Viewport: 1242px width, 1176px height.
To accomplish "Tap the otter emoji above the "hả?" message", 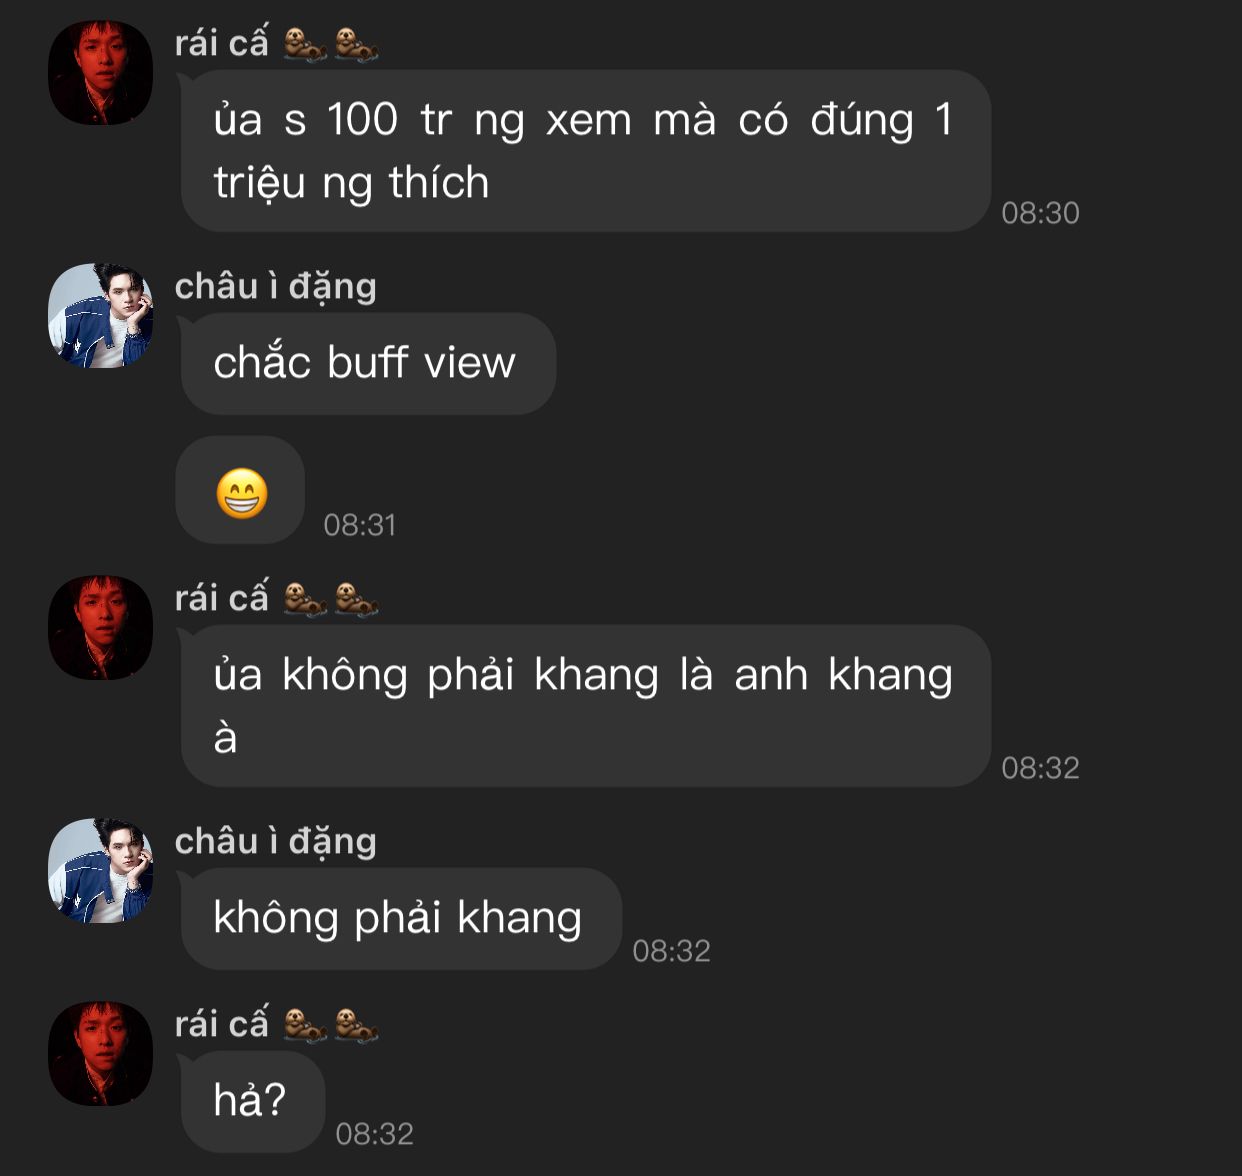I will click(330, 1024).
